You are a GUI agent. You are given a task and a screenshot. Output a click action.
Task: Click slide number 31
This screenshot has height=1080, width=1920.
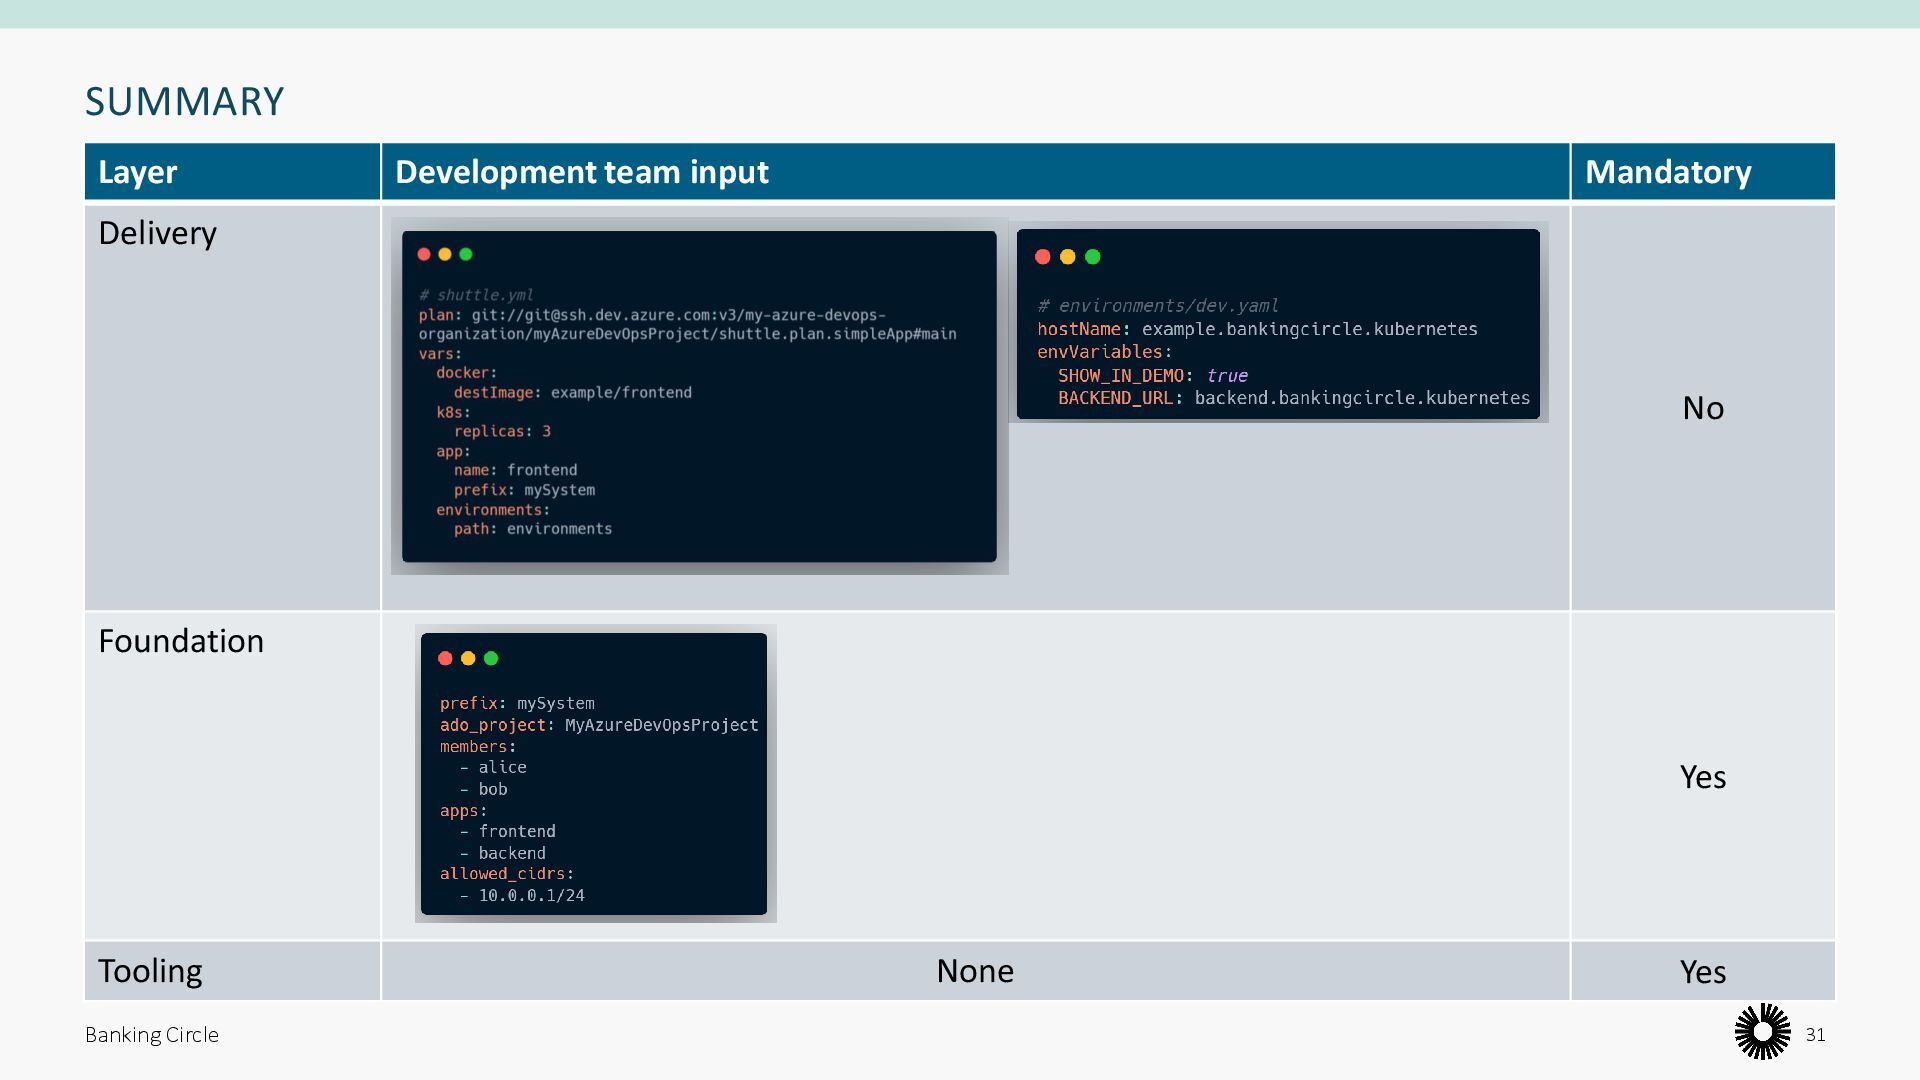tap(1815, 1035)
